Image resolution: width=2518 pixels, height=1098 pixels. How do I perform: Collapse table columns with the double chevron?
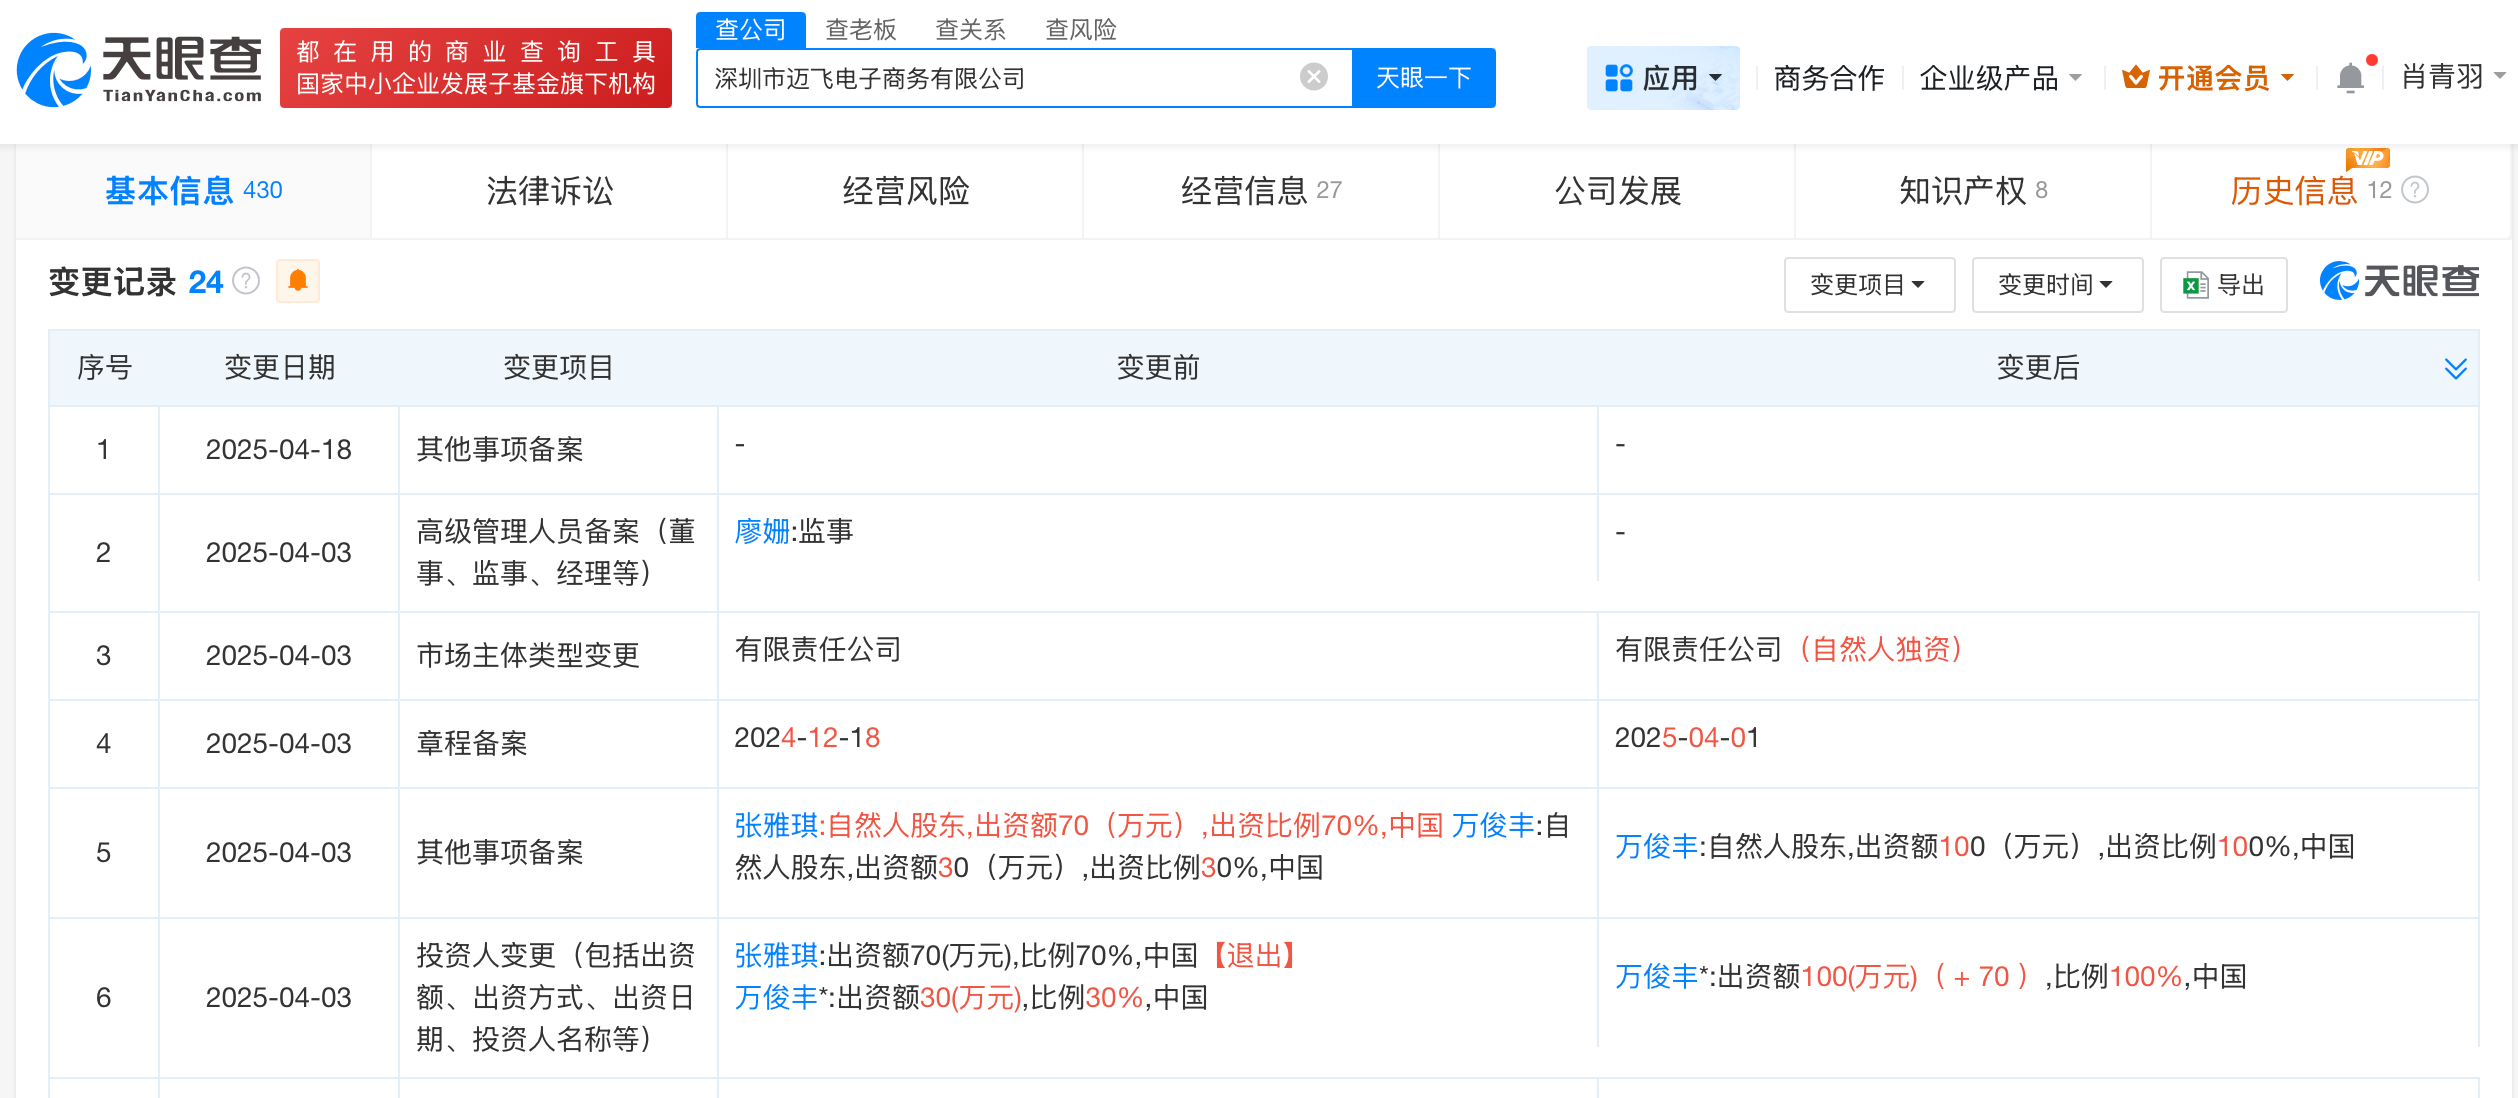coord(2455,368)
